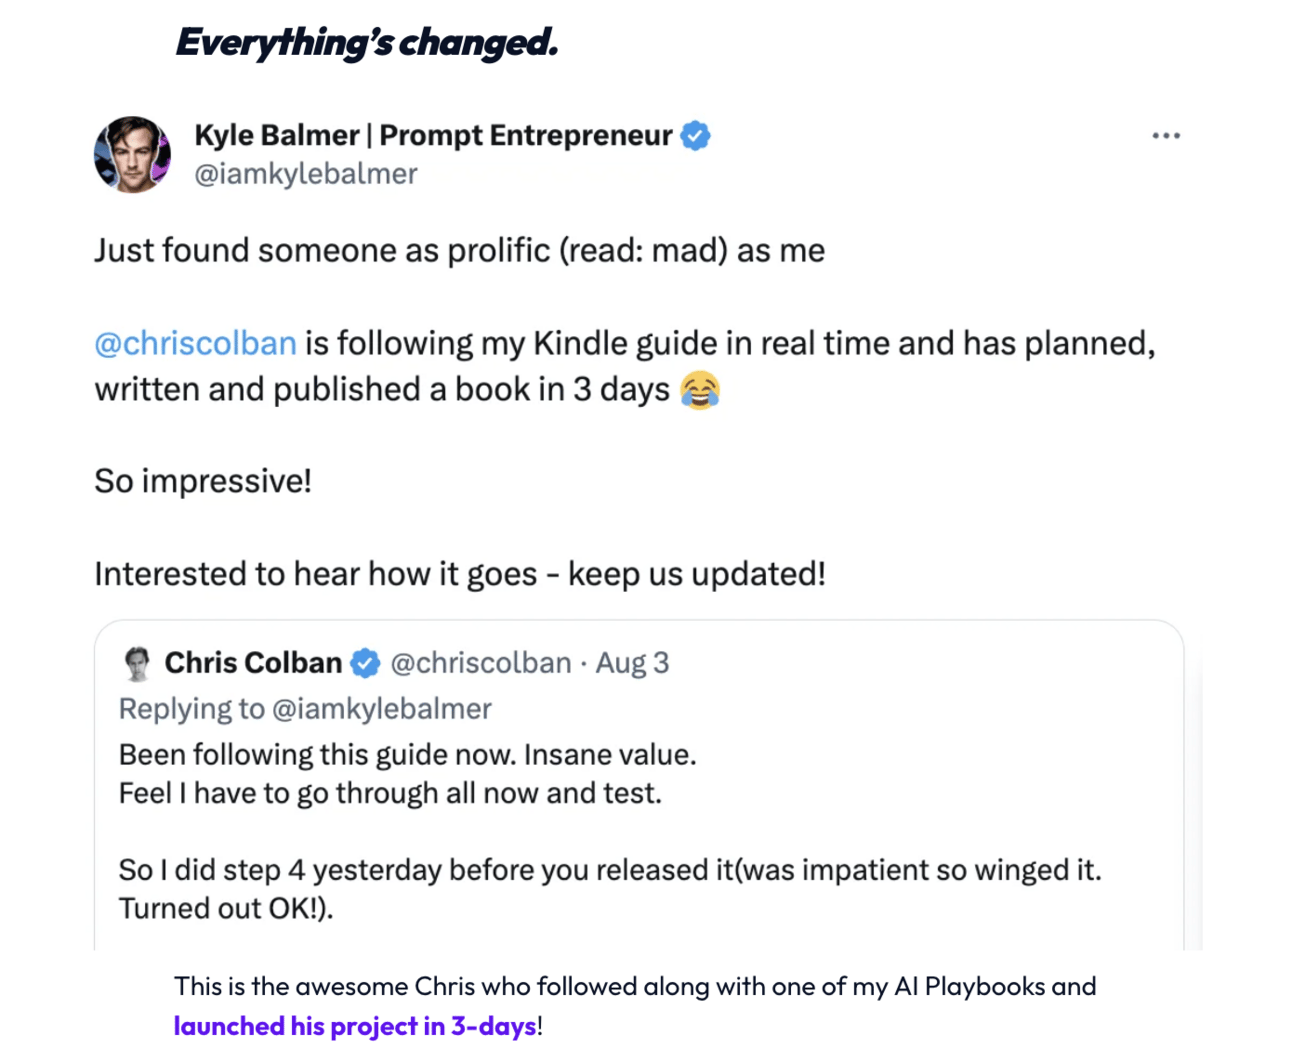This screenshot has width=1292, height=1061.
Task: Click the @iamkylebalmer handle under name
Action: click(x=306, y=174)
